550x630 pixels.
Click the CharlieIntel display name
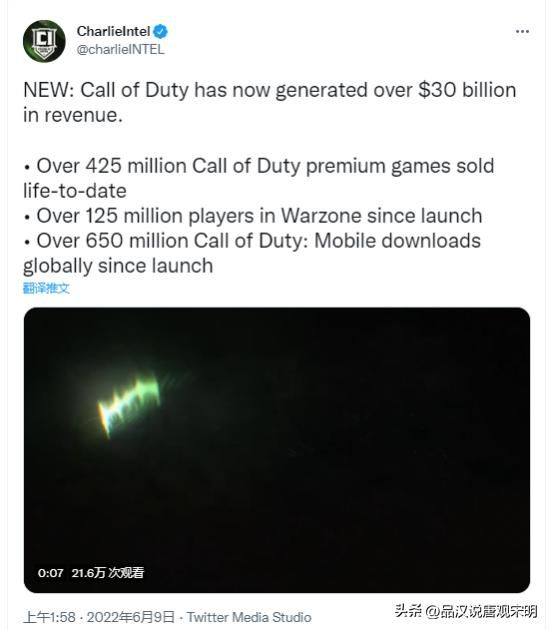tap(114, 31)
